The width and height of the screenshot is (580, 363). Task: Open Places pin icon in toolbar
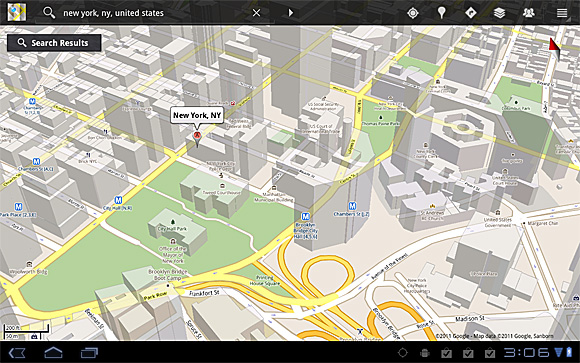(441, 13)
